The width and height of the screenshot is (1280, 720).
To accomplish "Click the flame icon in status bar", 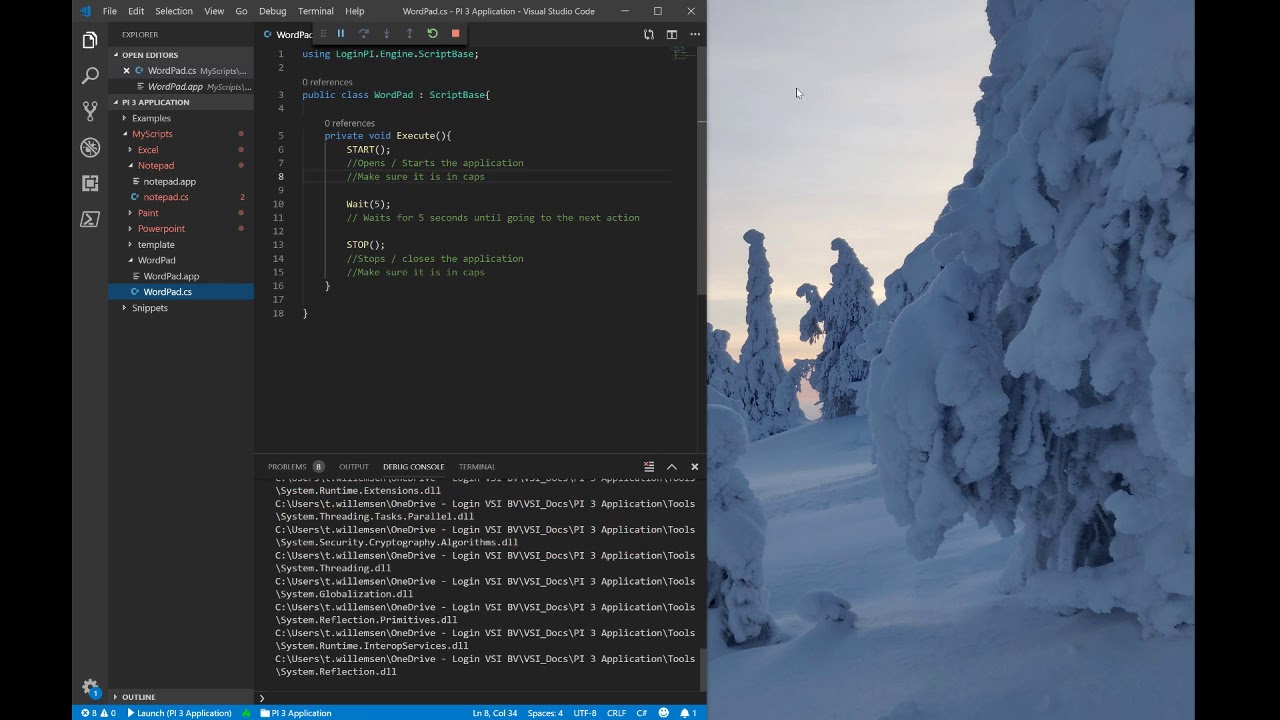I will point(246,713).
